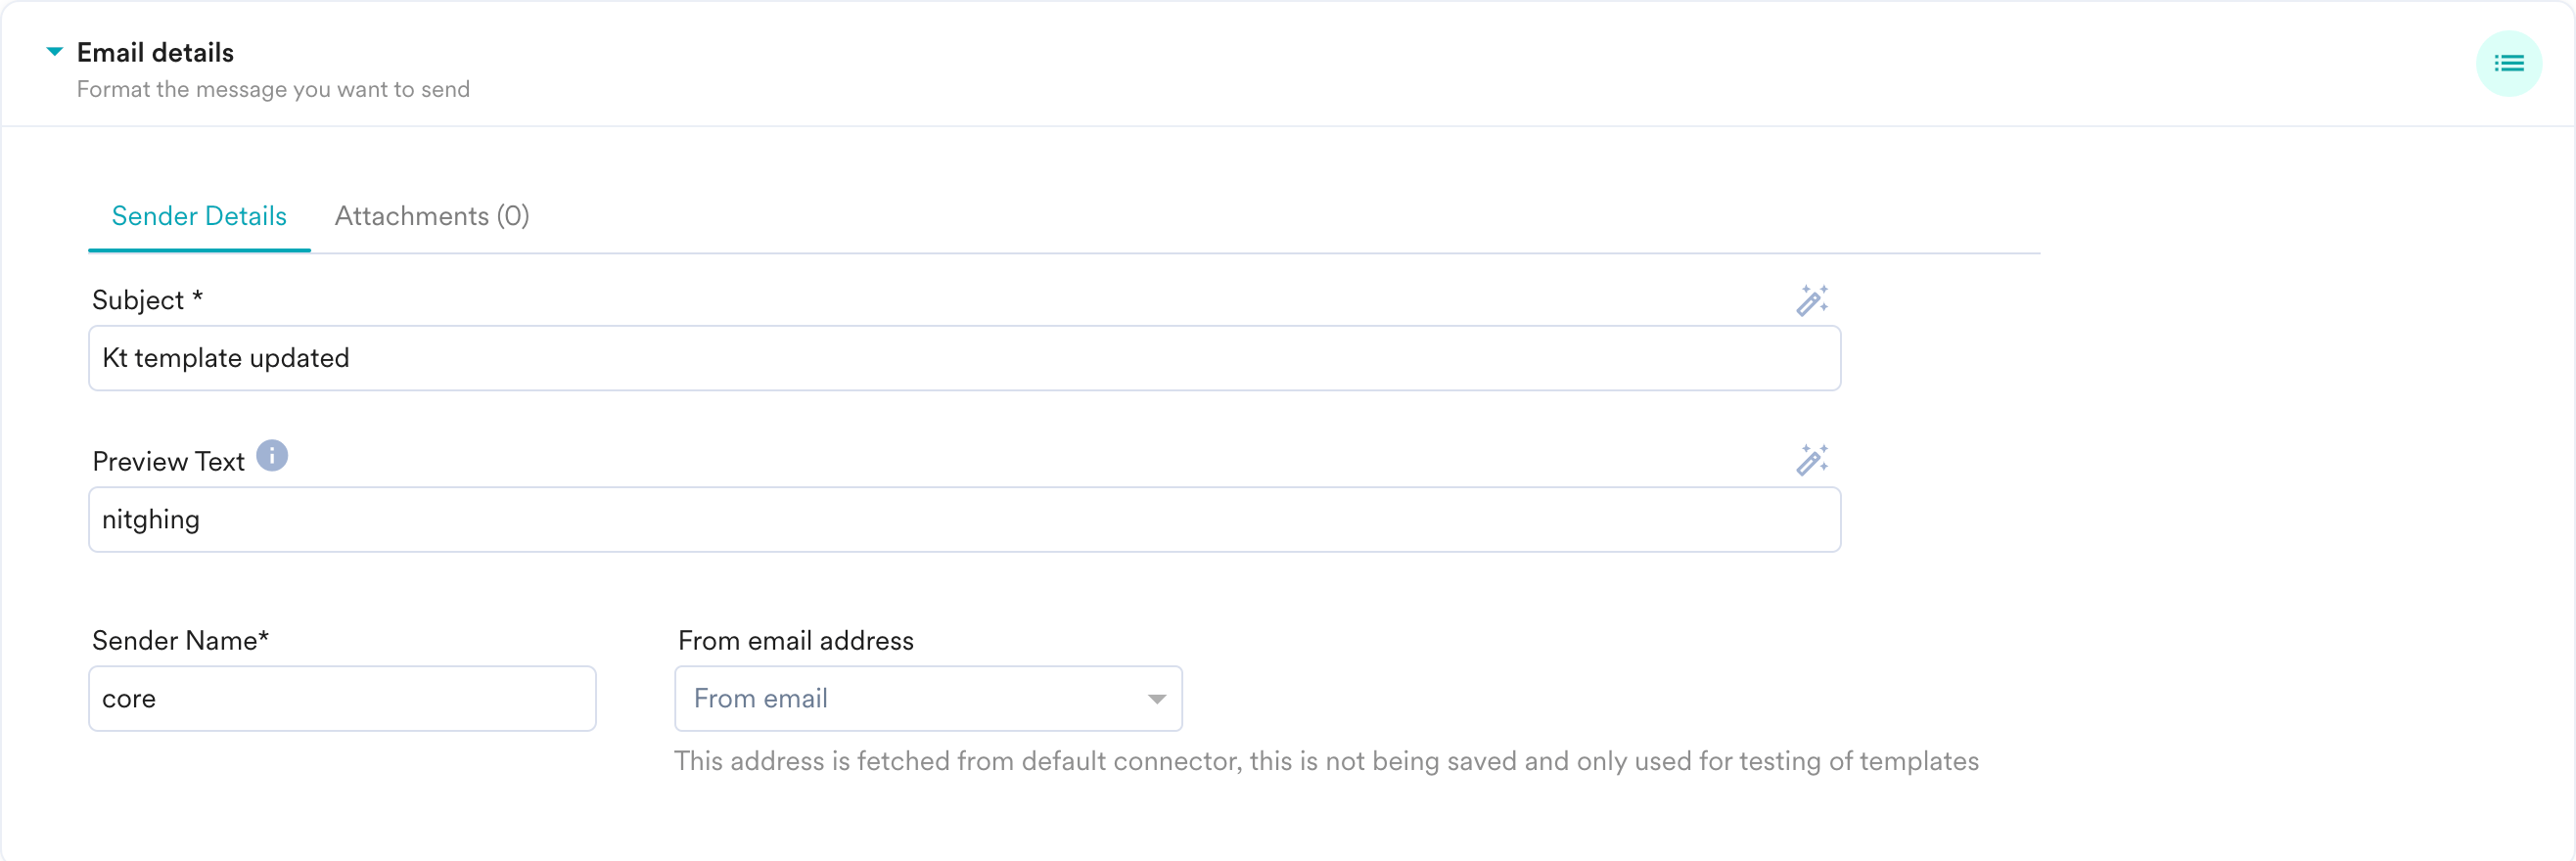Click the Subject field label
This screenshot has width=2576, height=861.
click(x=147, y=300)
